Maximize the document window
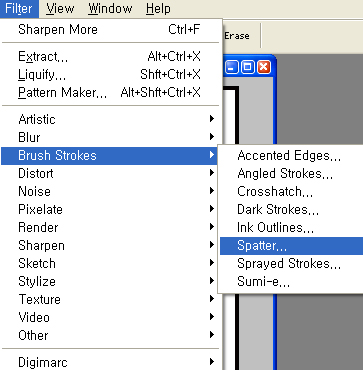The image size is (363, 370). (248, 68)
